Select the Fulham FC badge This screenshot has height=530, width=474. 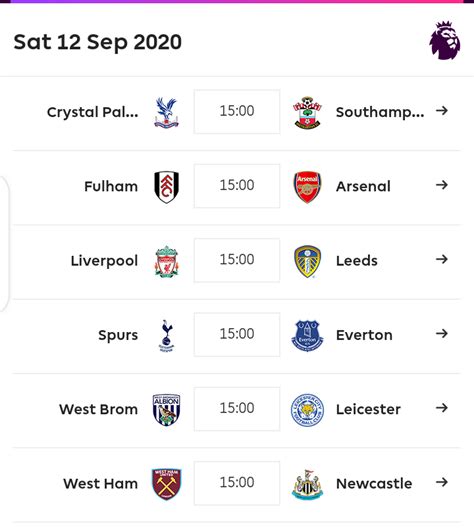(166, 187)
